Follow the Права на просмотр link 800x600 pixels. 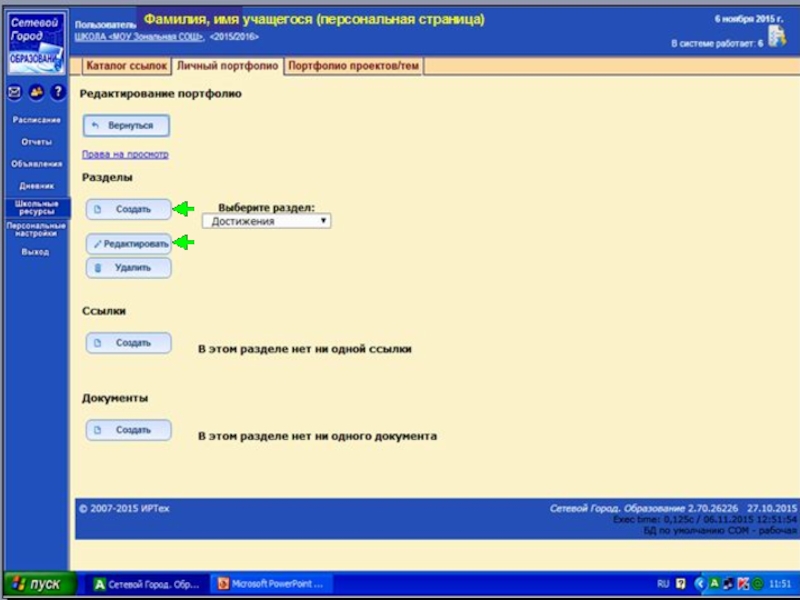(125, 155)
